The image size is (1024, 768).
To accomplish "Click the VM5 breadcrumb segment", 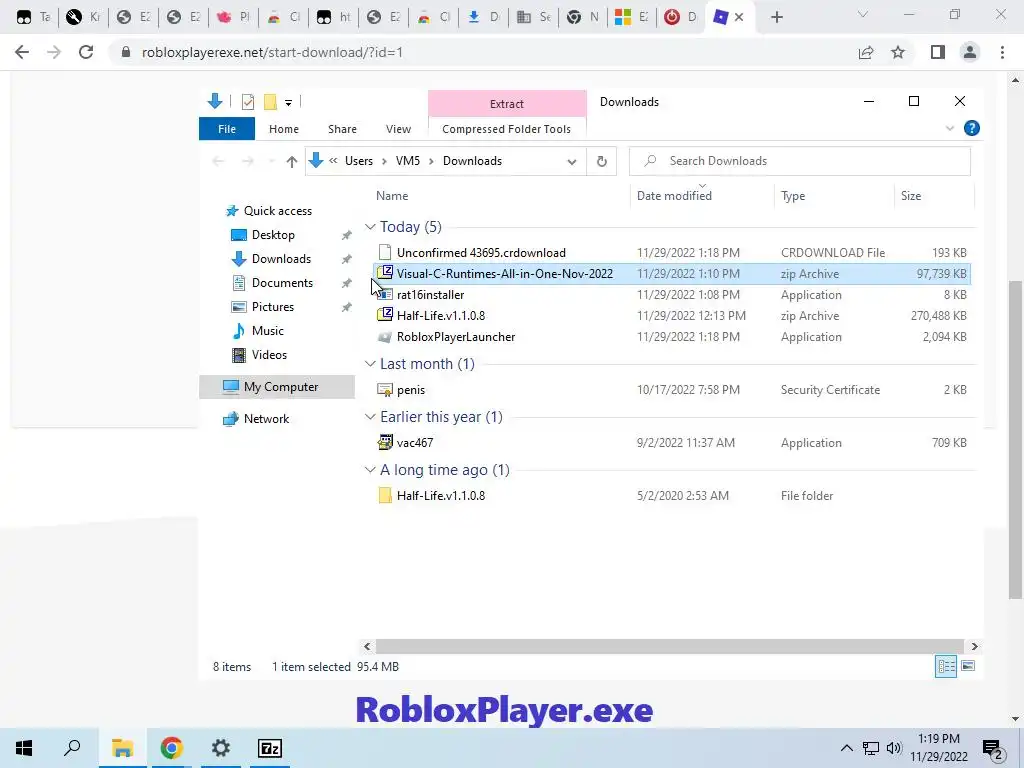I will [408, 161].
